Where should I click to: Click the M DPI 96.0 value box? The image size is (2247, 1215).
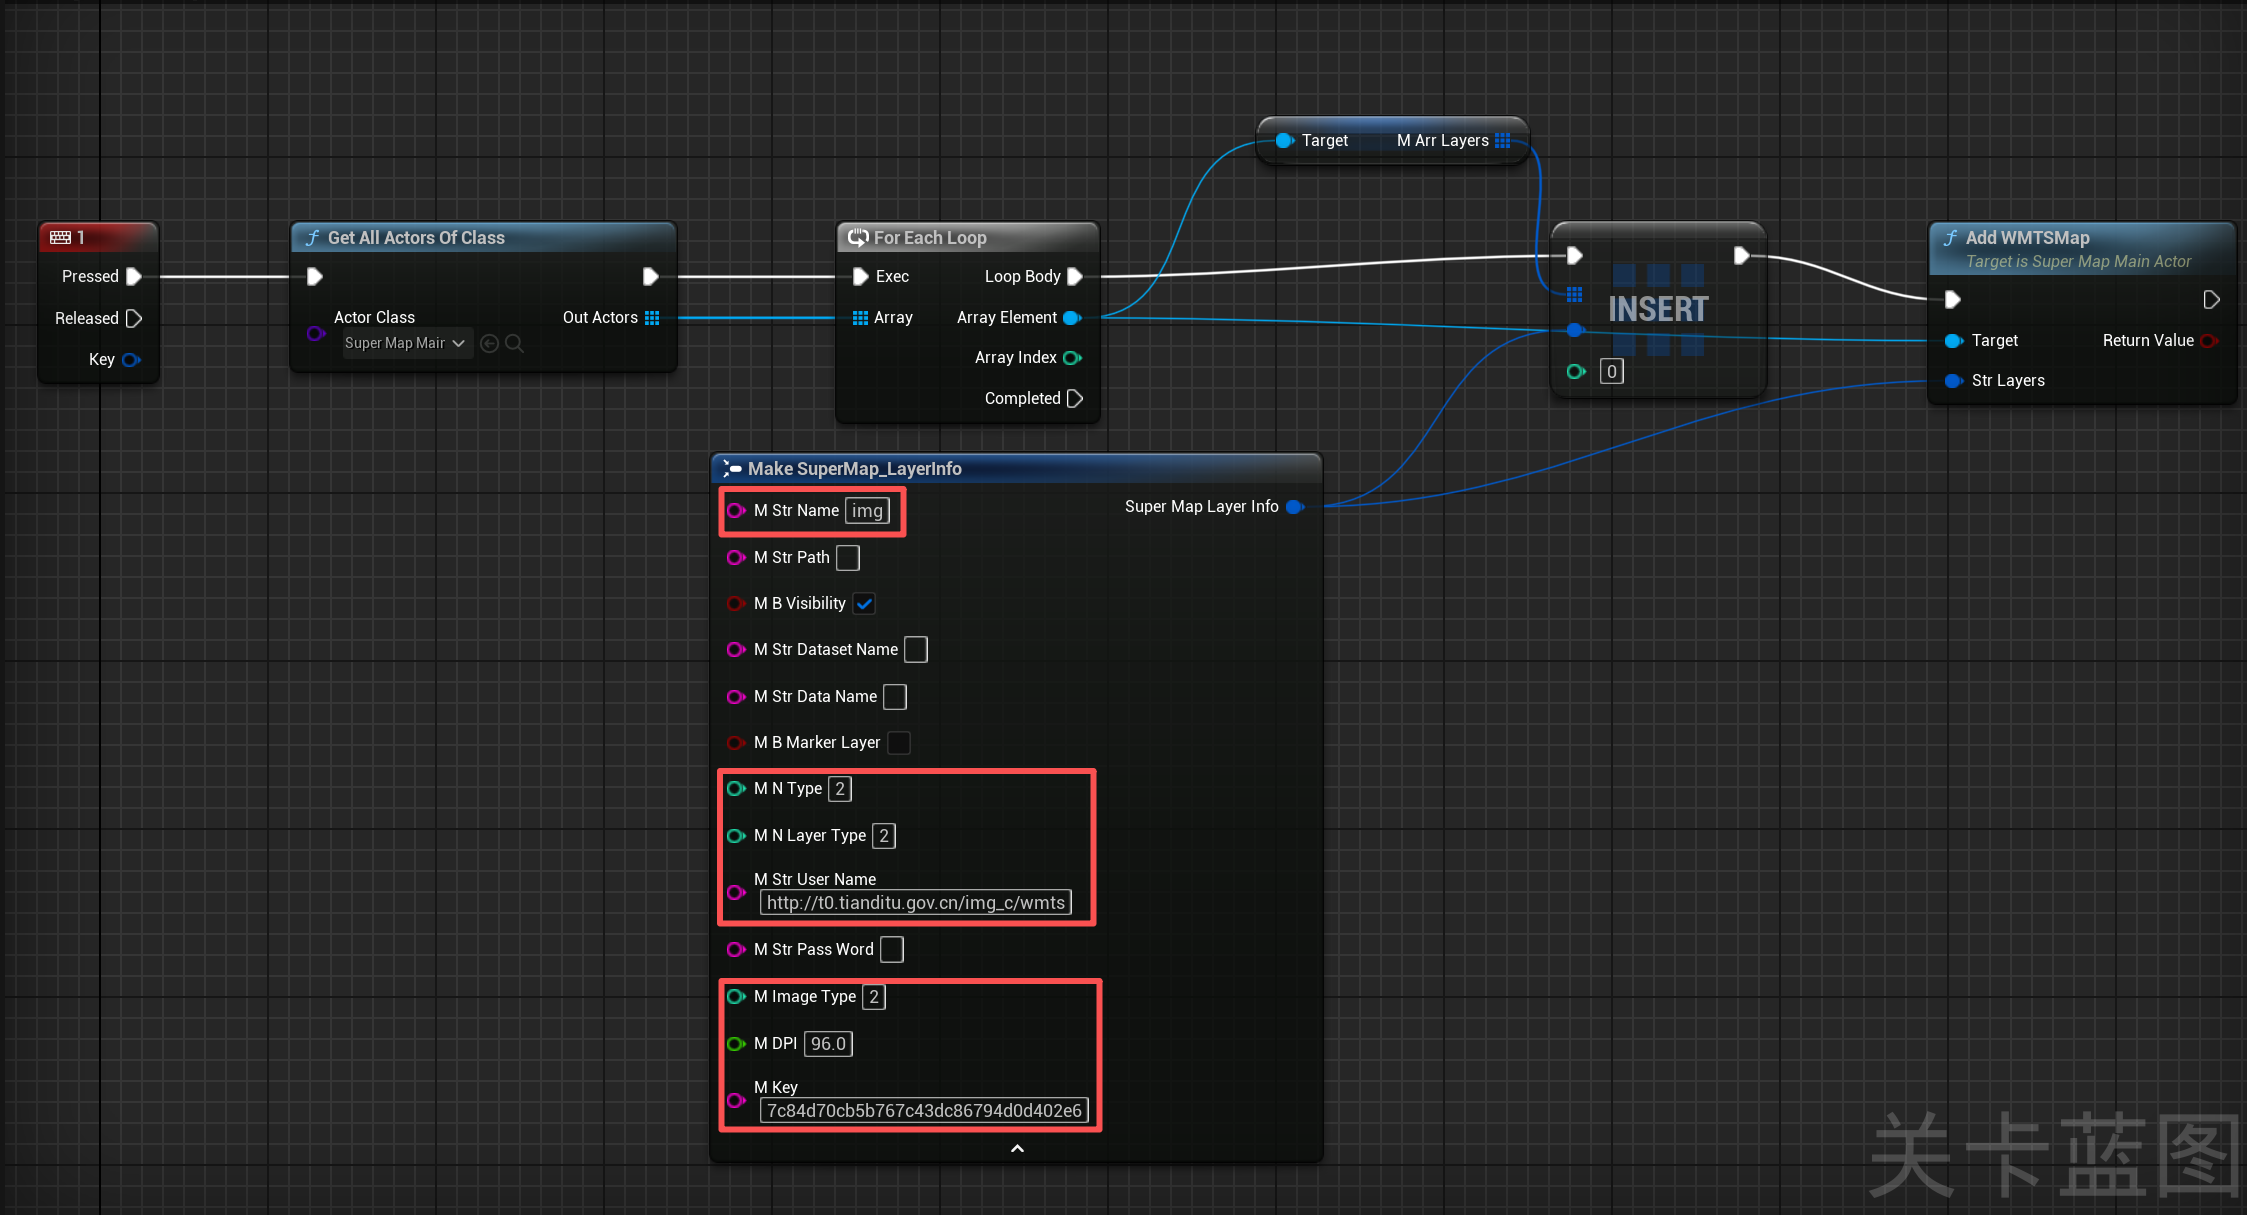tap(828, 1044)
